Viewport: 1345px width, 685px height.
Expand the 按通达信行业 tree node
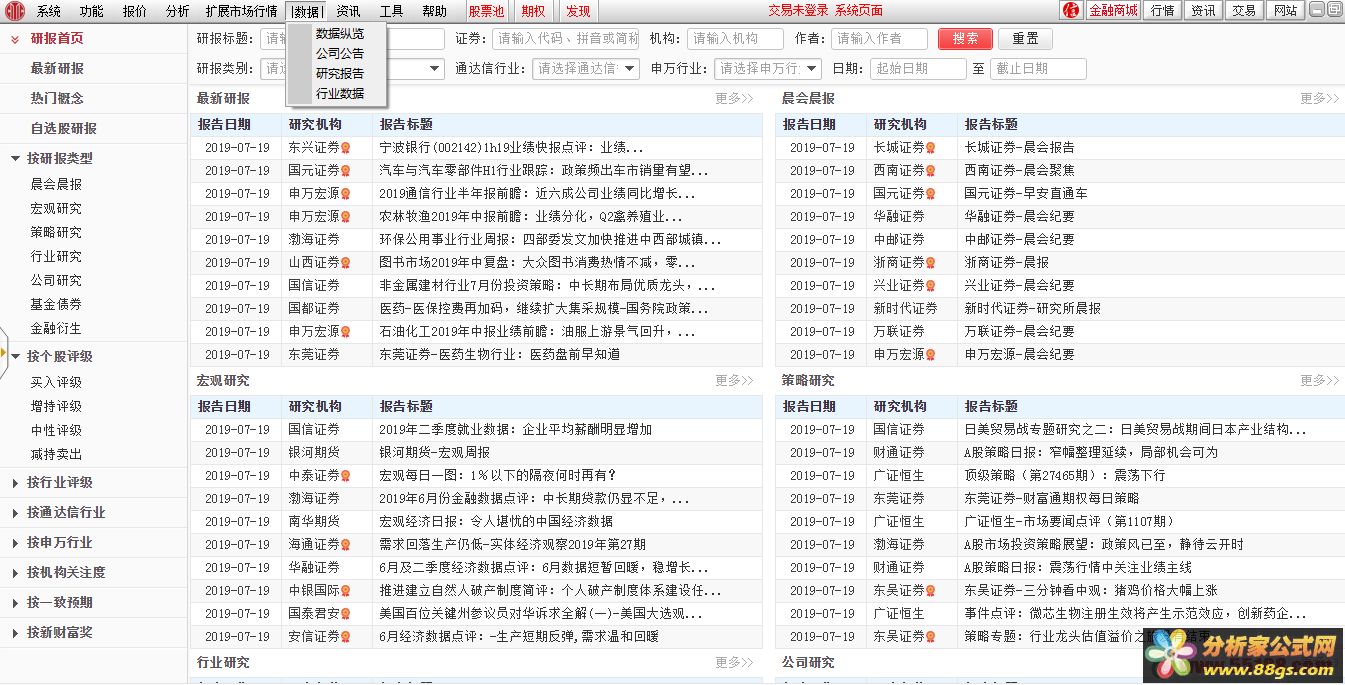pyautogui.click(x=16, y=513)
